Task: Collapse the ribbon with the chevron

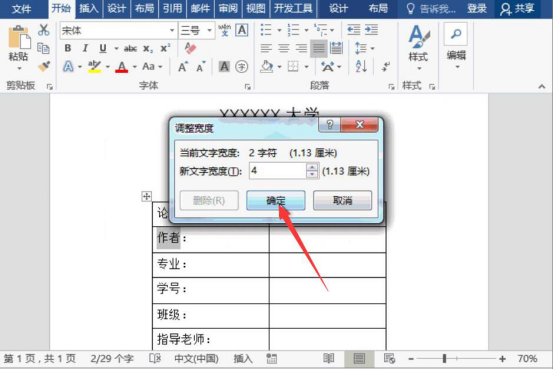Action: pos(542,86)
